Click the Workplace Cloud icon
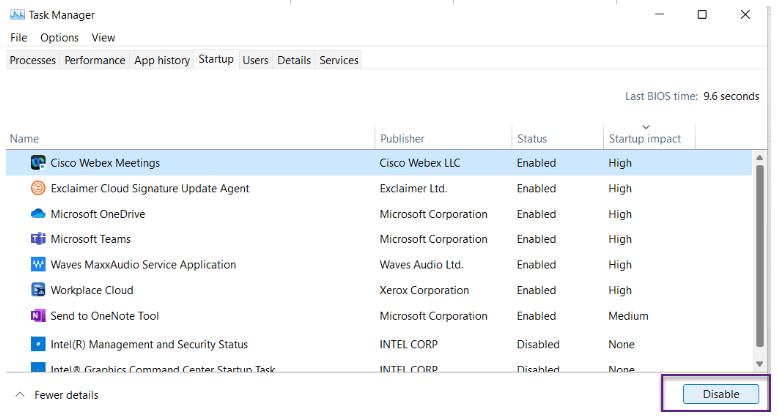Image resolution: width=778 pixels, height=417 pixels. coord(38,290)
